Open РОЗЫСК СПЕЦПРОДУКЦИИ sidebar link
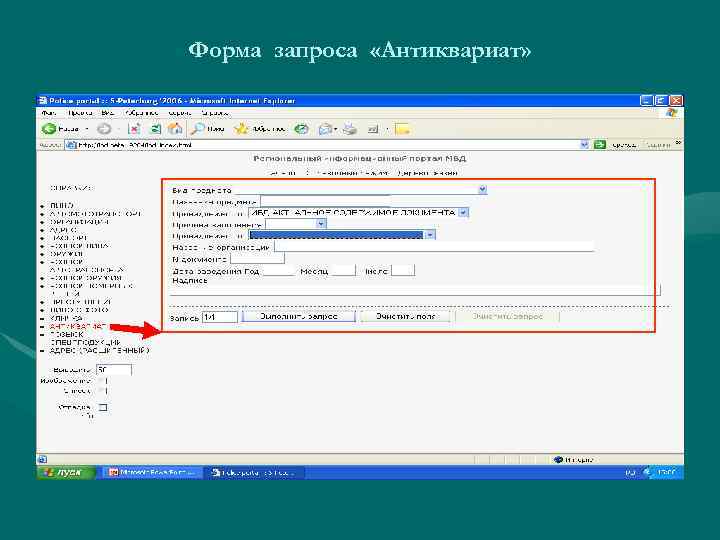This screenshot has width=720, height=540. [x=85, y=338]
